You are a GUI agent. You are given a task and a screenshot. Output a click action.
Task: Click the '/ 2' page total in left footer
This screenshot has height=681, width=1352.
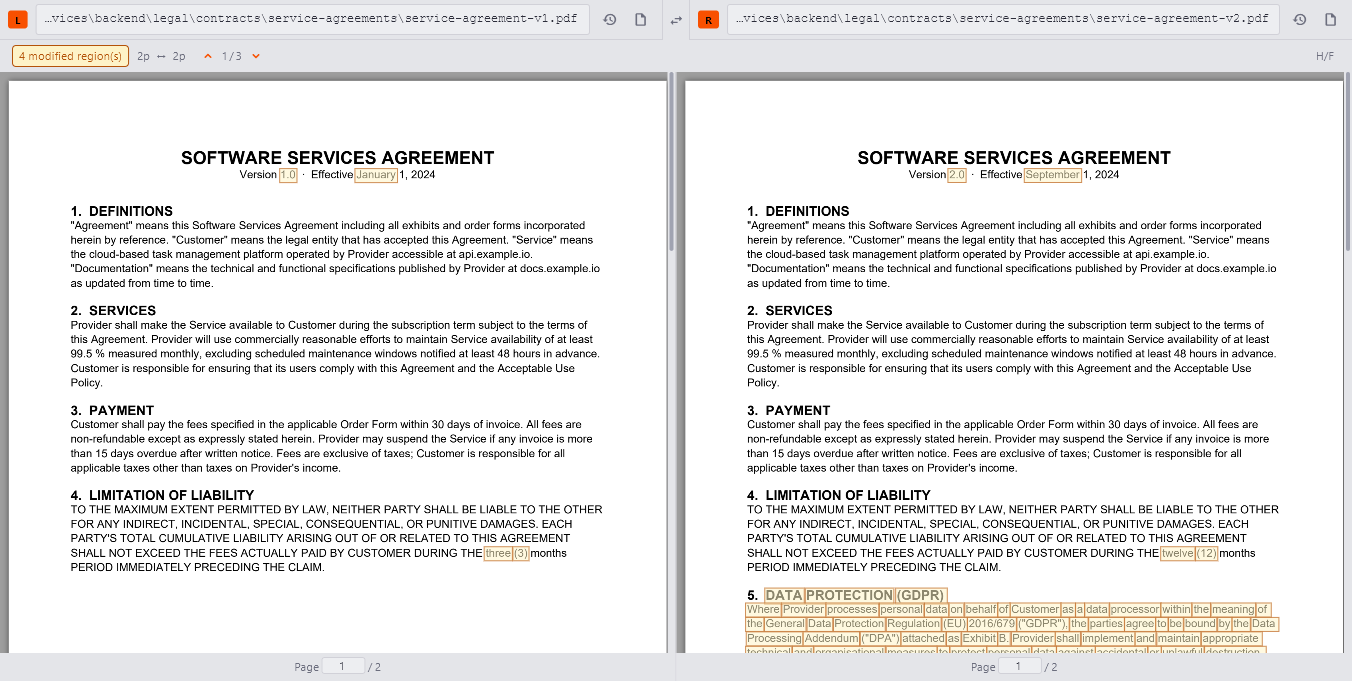click(x=374, y=667)
